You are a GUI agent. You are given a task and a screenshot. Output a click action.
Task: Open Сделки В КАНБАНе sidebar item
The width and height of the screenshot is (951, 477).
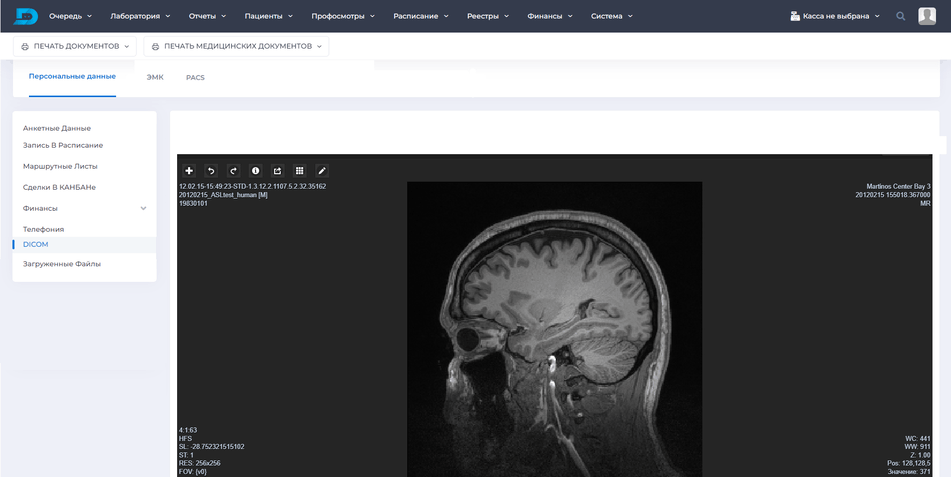coord(59,188)
